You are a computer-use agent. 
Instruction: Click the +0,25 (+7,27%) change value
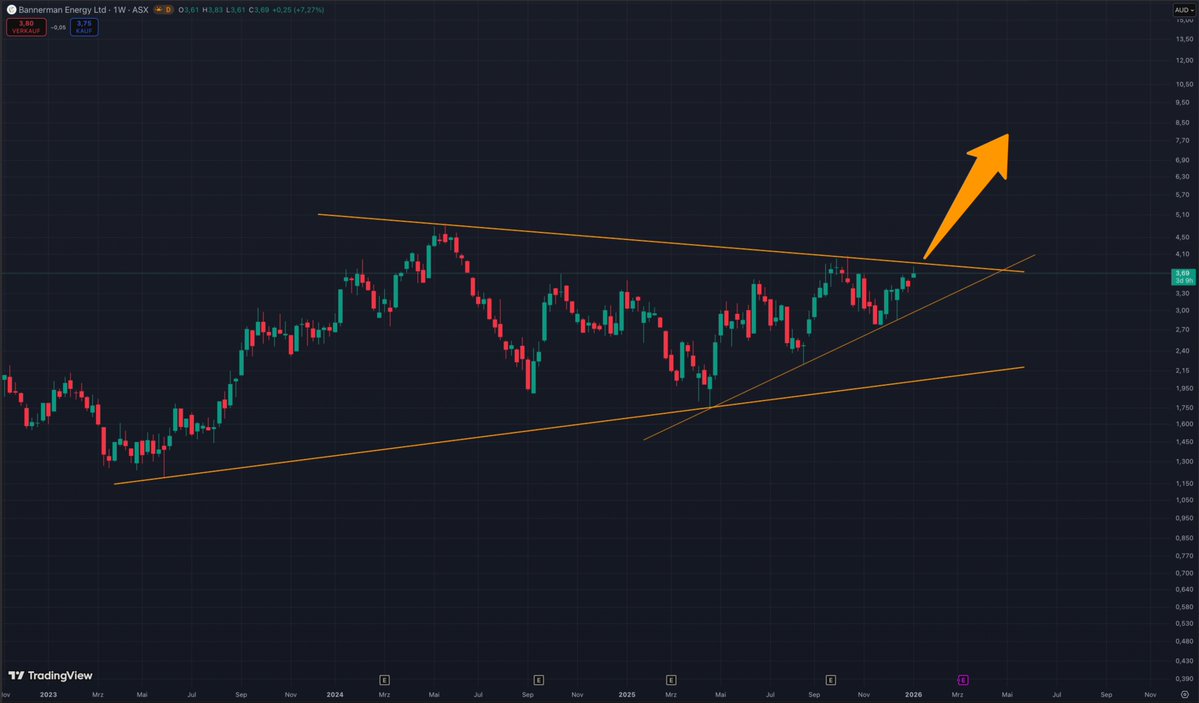click(x=297, y=10)
